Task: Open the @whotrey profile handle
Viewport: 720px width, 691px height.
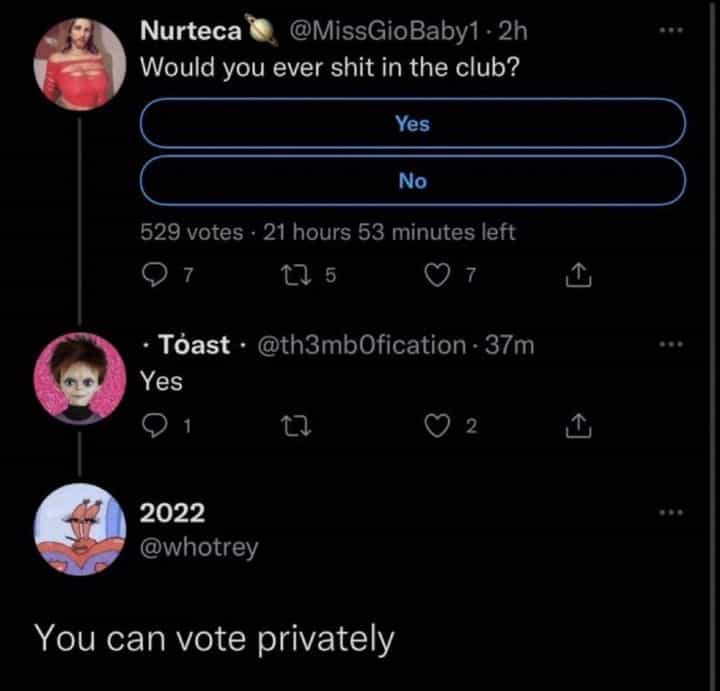Action: coord(198,547)
